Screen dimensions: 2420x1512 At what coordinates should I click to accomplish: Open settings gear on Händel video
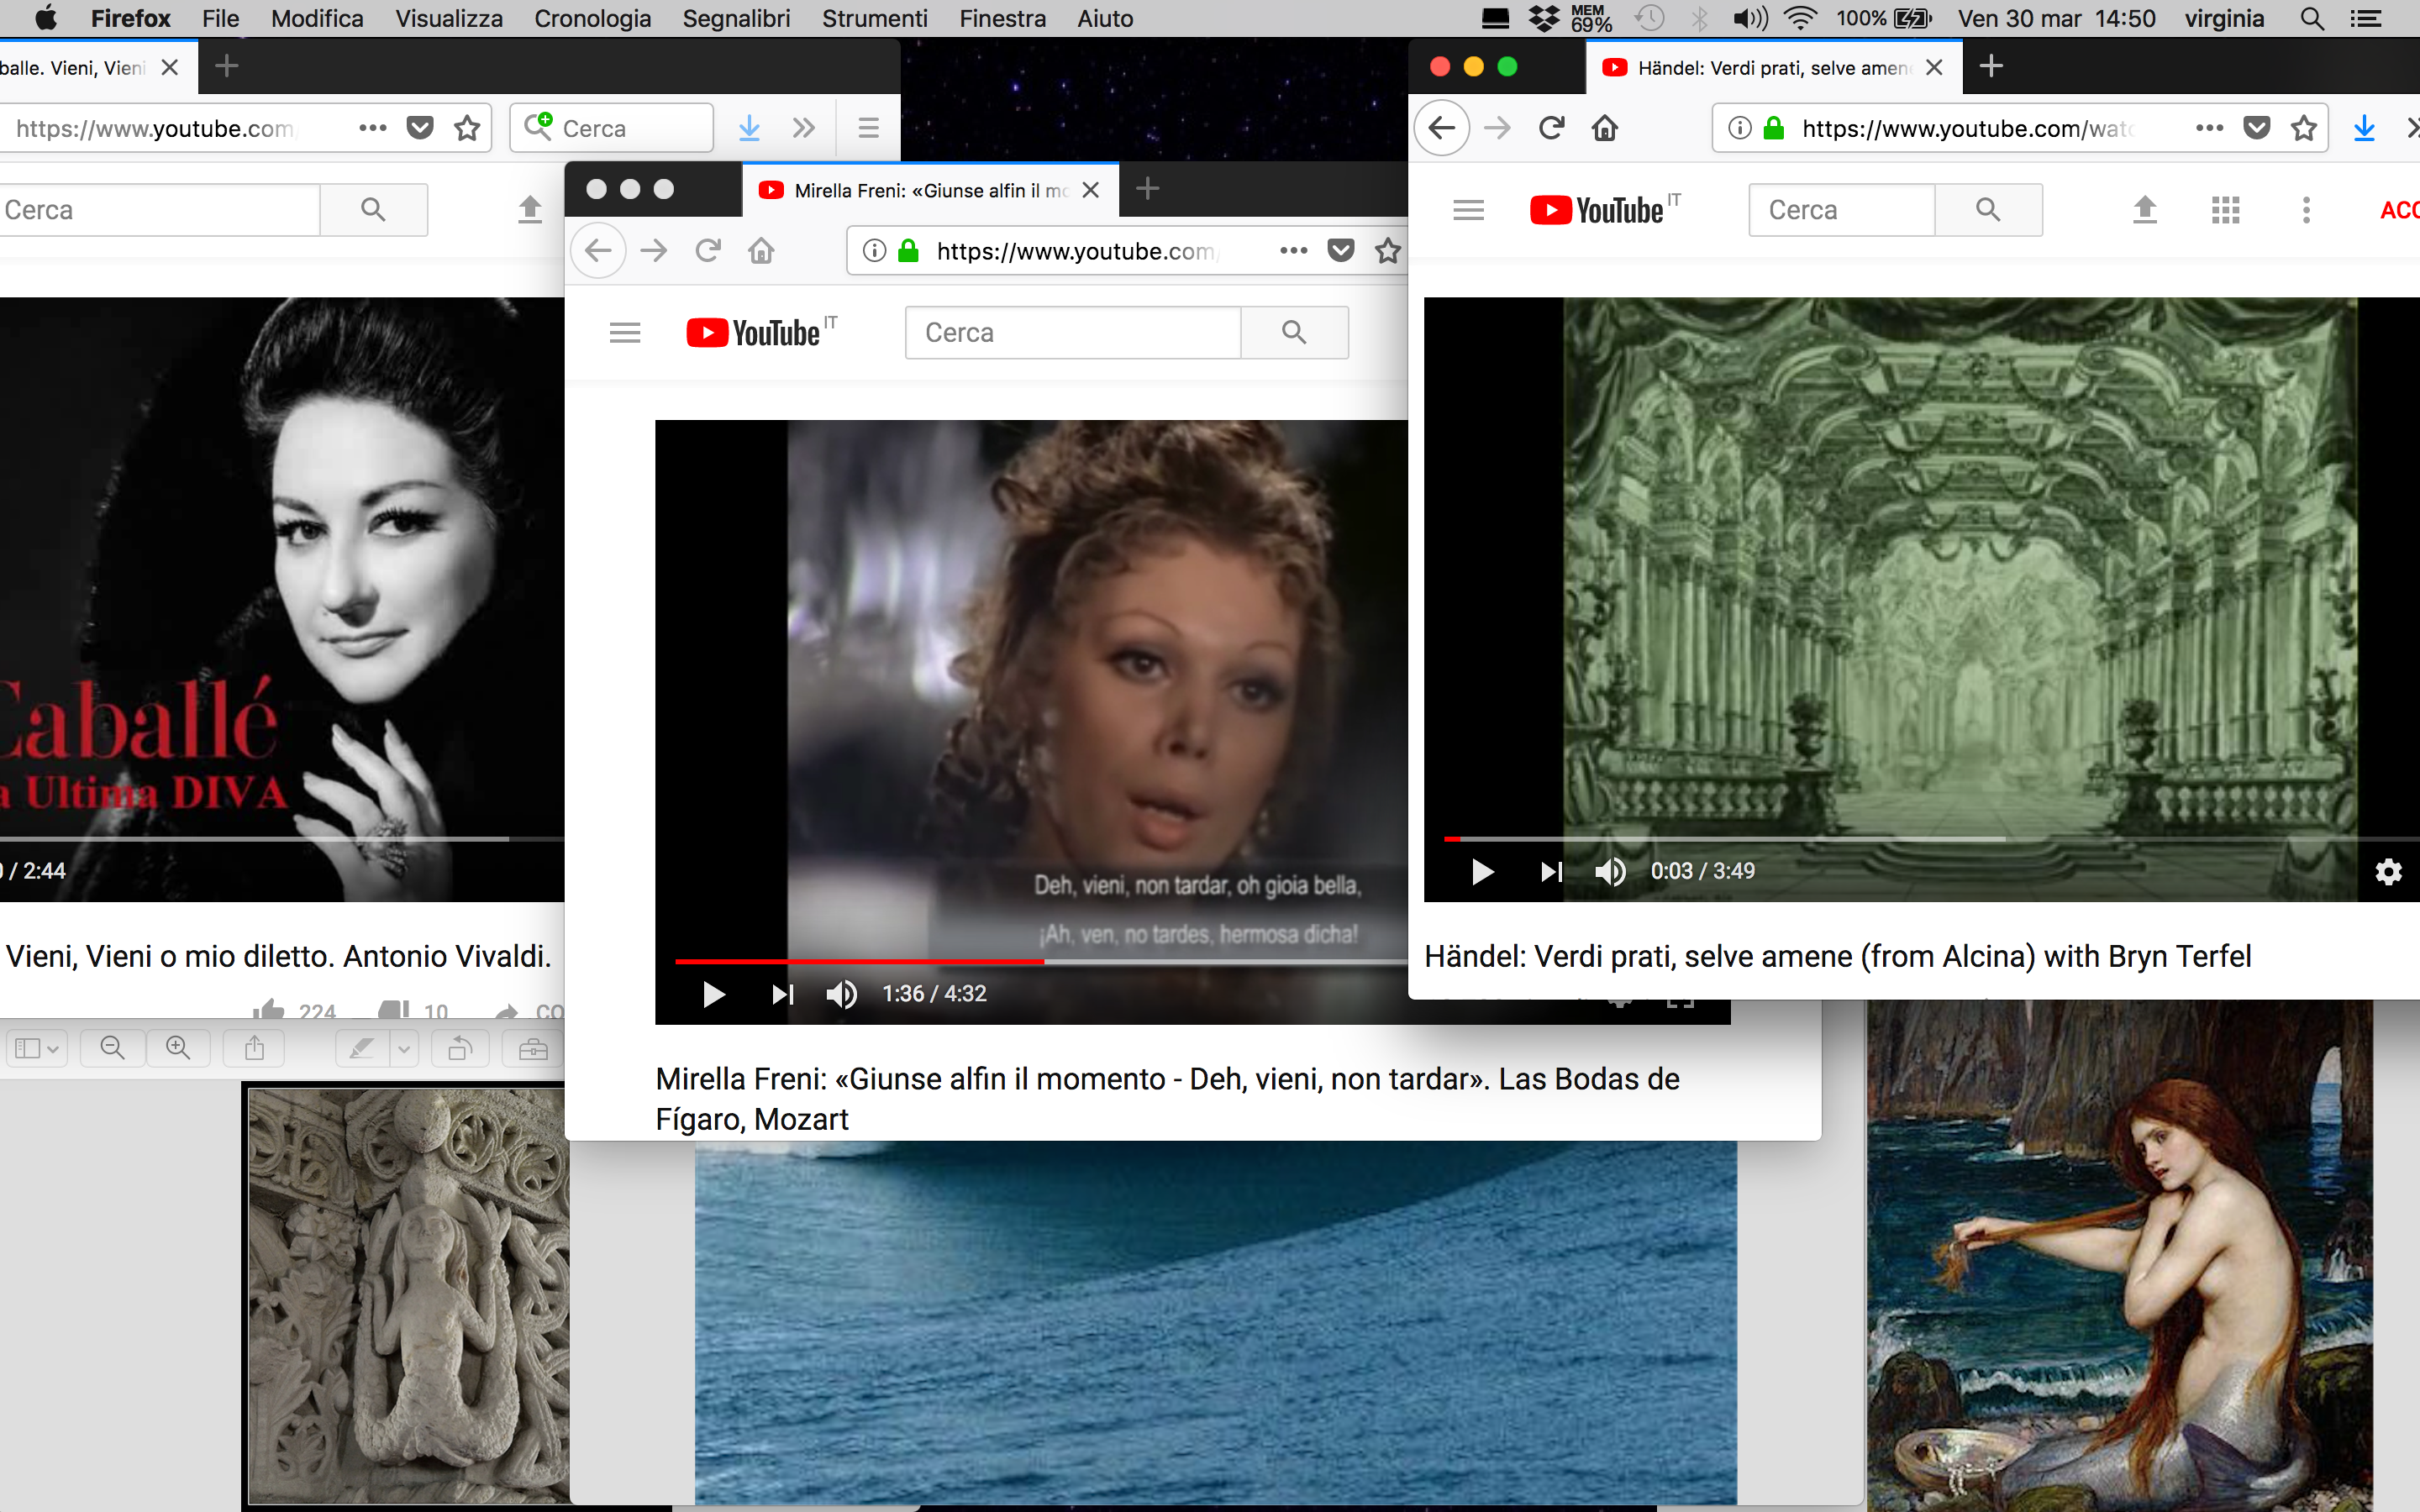2388,872
